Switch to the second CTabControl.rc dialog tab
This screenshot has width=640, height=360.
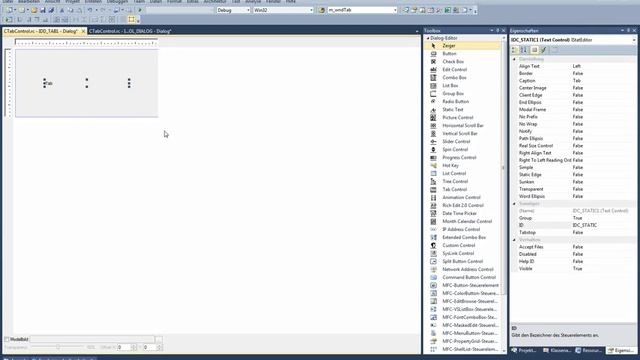coord(130,31)
